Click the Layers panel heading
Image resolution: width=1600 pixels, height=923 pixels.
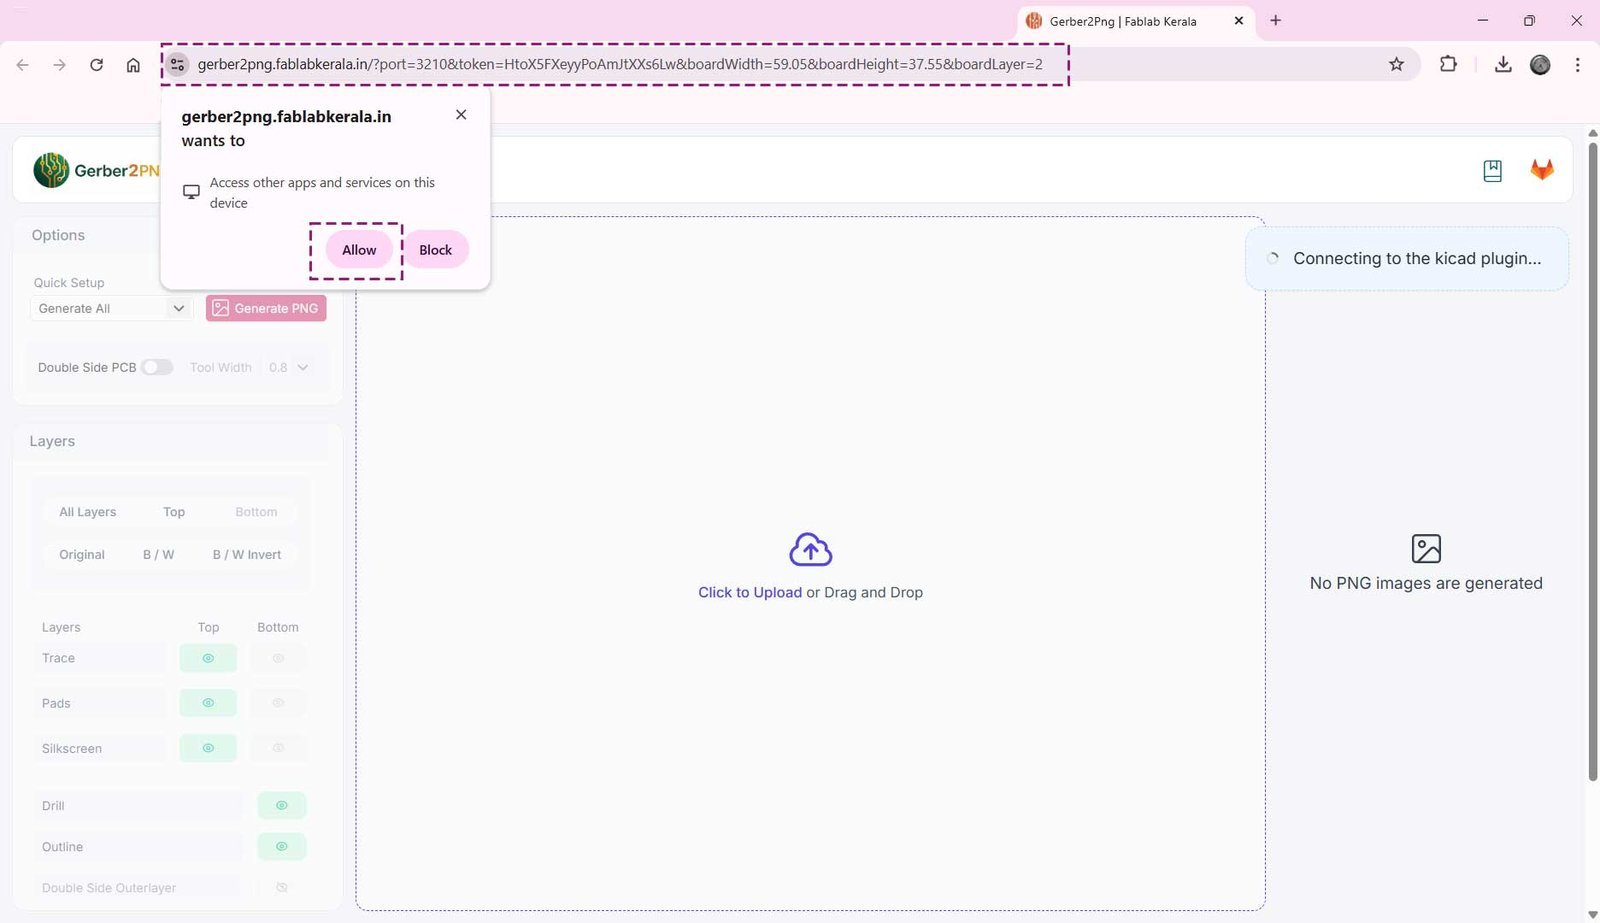tap(52, 441)
